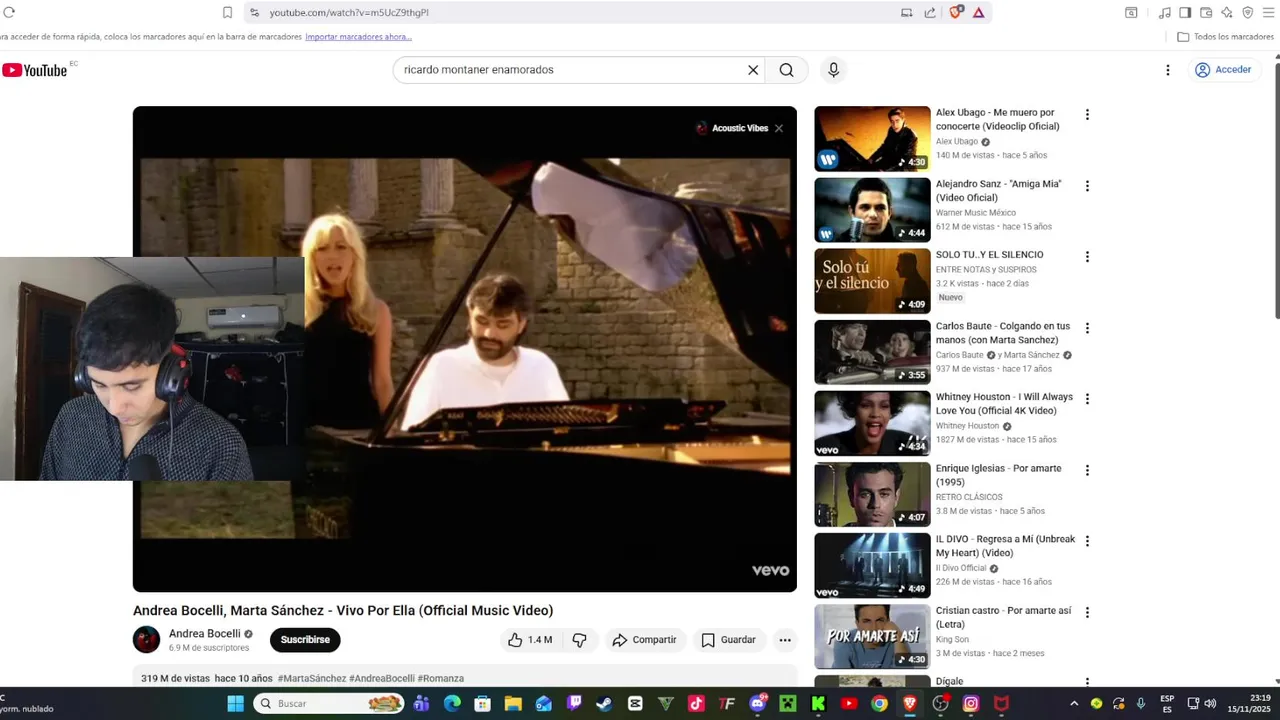Click the Acoustic Vibes channel card
The height and width of the screenshot is (720, 1280).
[x=732, y=128]
